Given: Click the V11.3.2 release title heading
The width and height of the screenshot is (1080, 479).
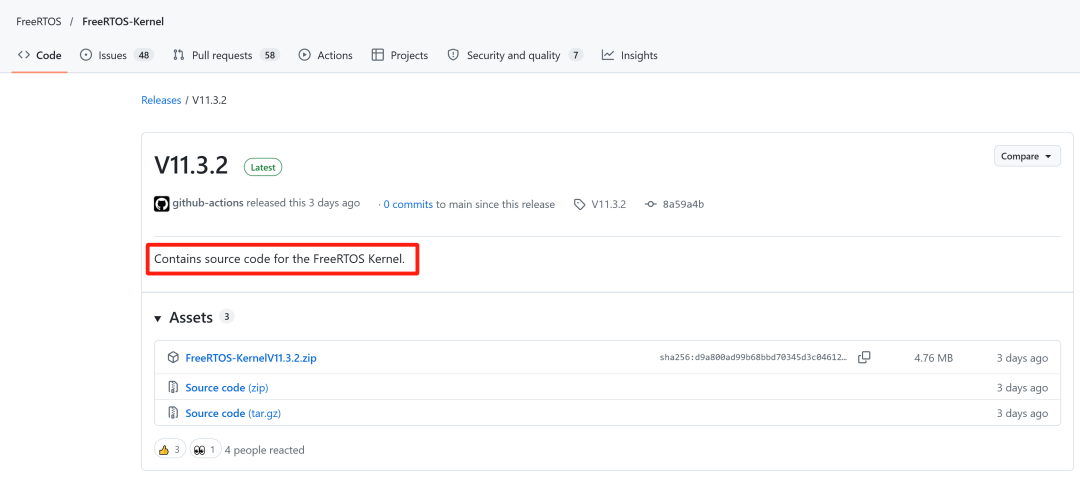Looking at the screenshot, I should (193, 166).
